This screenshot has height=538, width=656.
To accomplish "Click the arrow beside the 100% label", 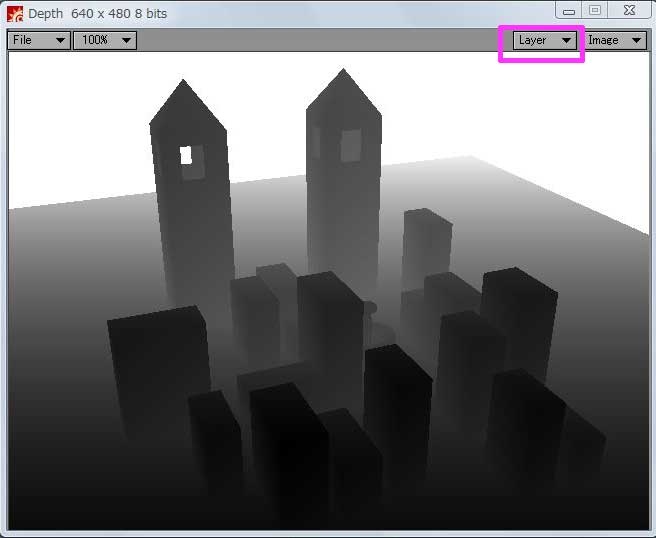I will 126,41.
